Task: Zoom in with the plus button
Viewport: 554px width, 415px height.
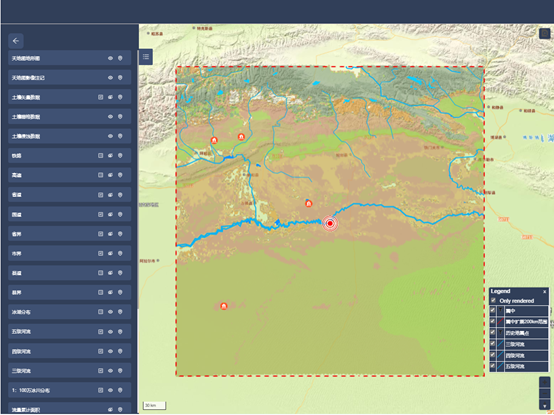Action: [544, 383]
